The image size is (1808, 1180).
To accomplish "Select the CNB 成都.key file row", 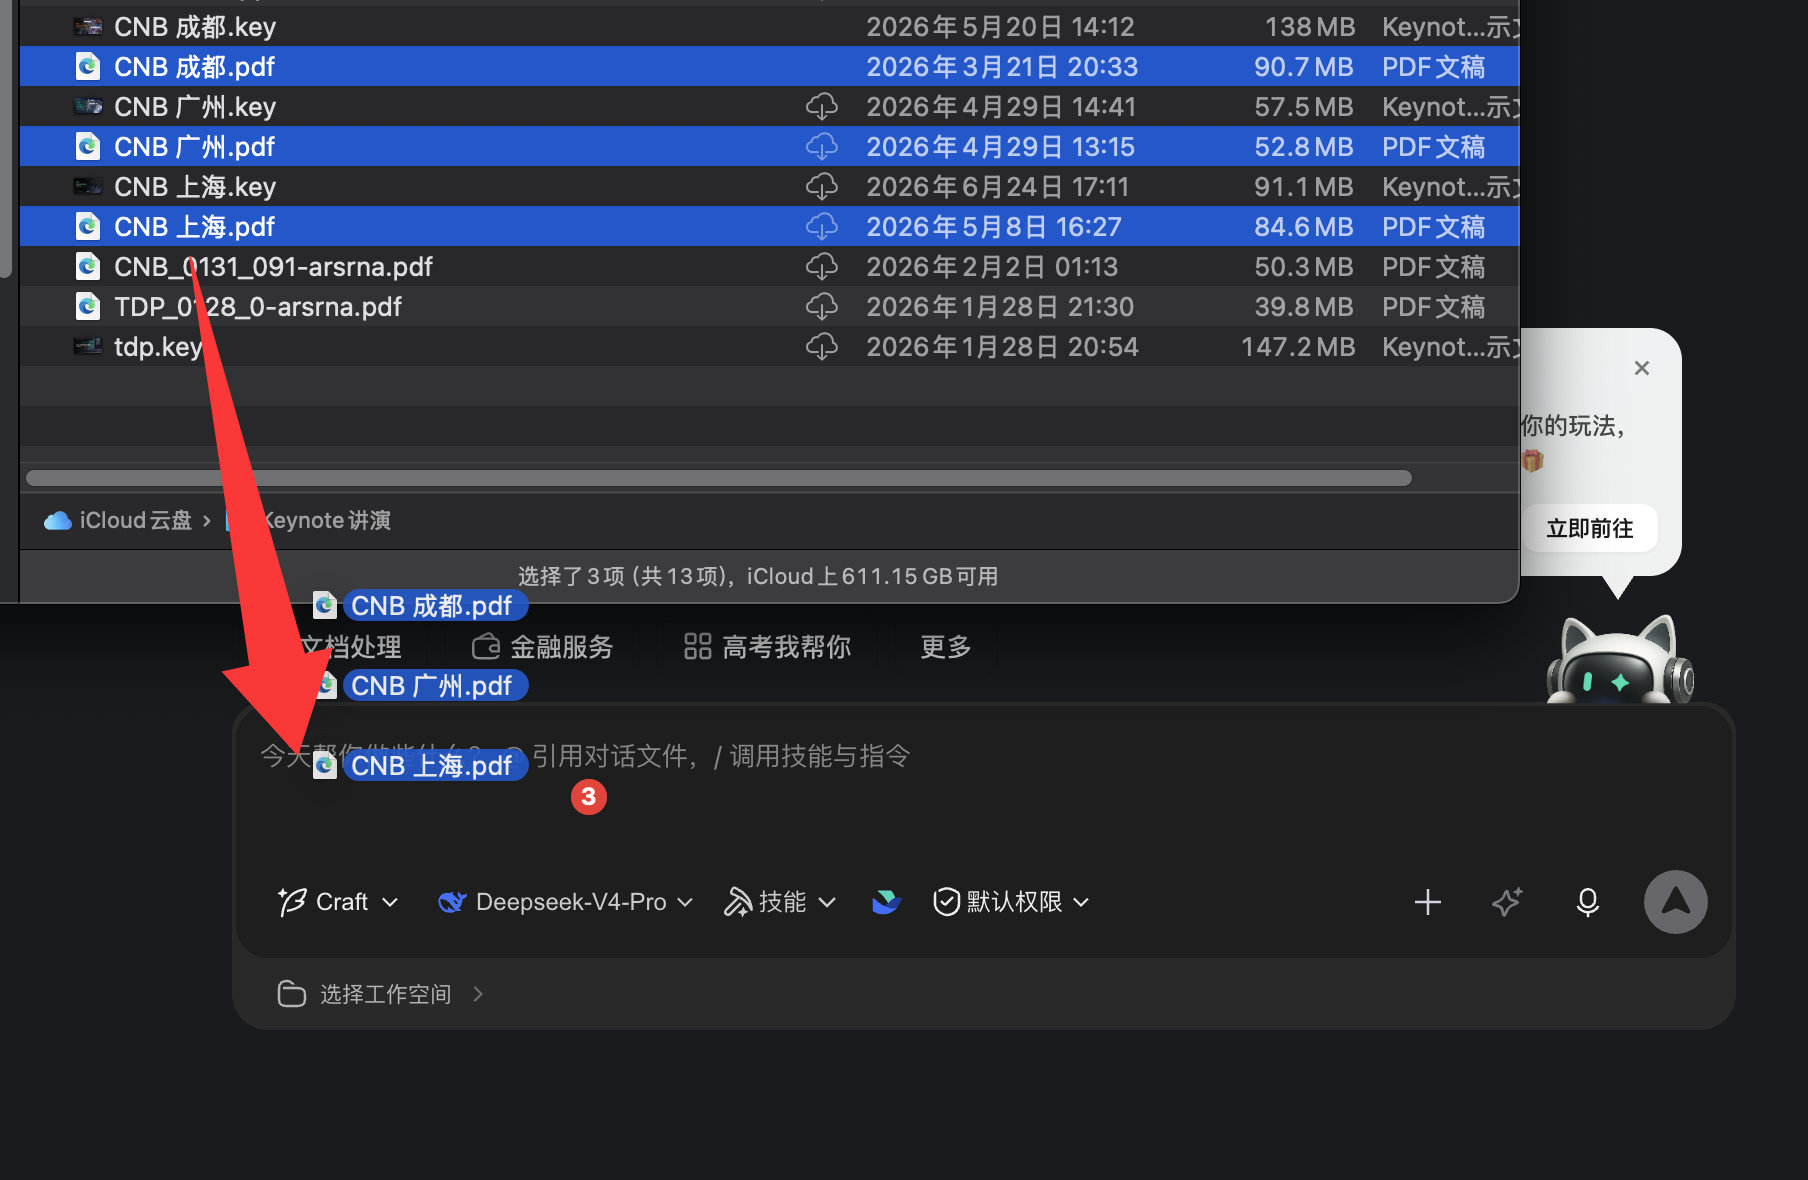I will (769, 27).
